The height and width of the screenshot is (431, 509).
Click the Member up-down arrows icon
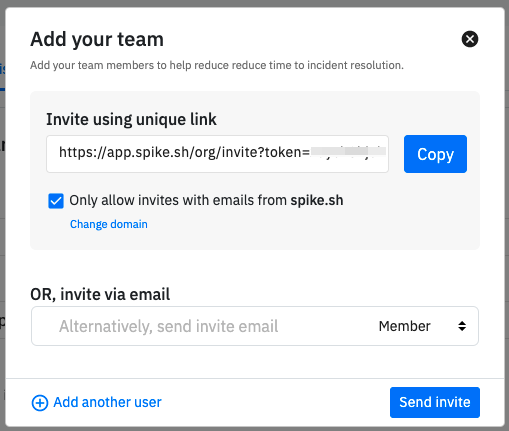462,326
